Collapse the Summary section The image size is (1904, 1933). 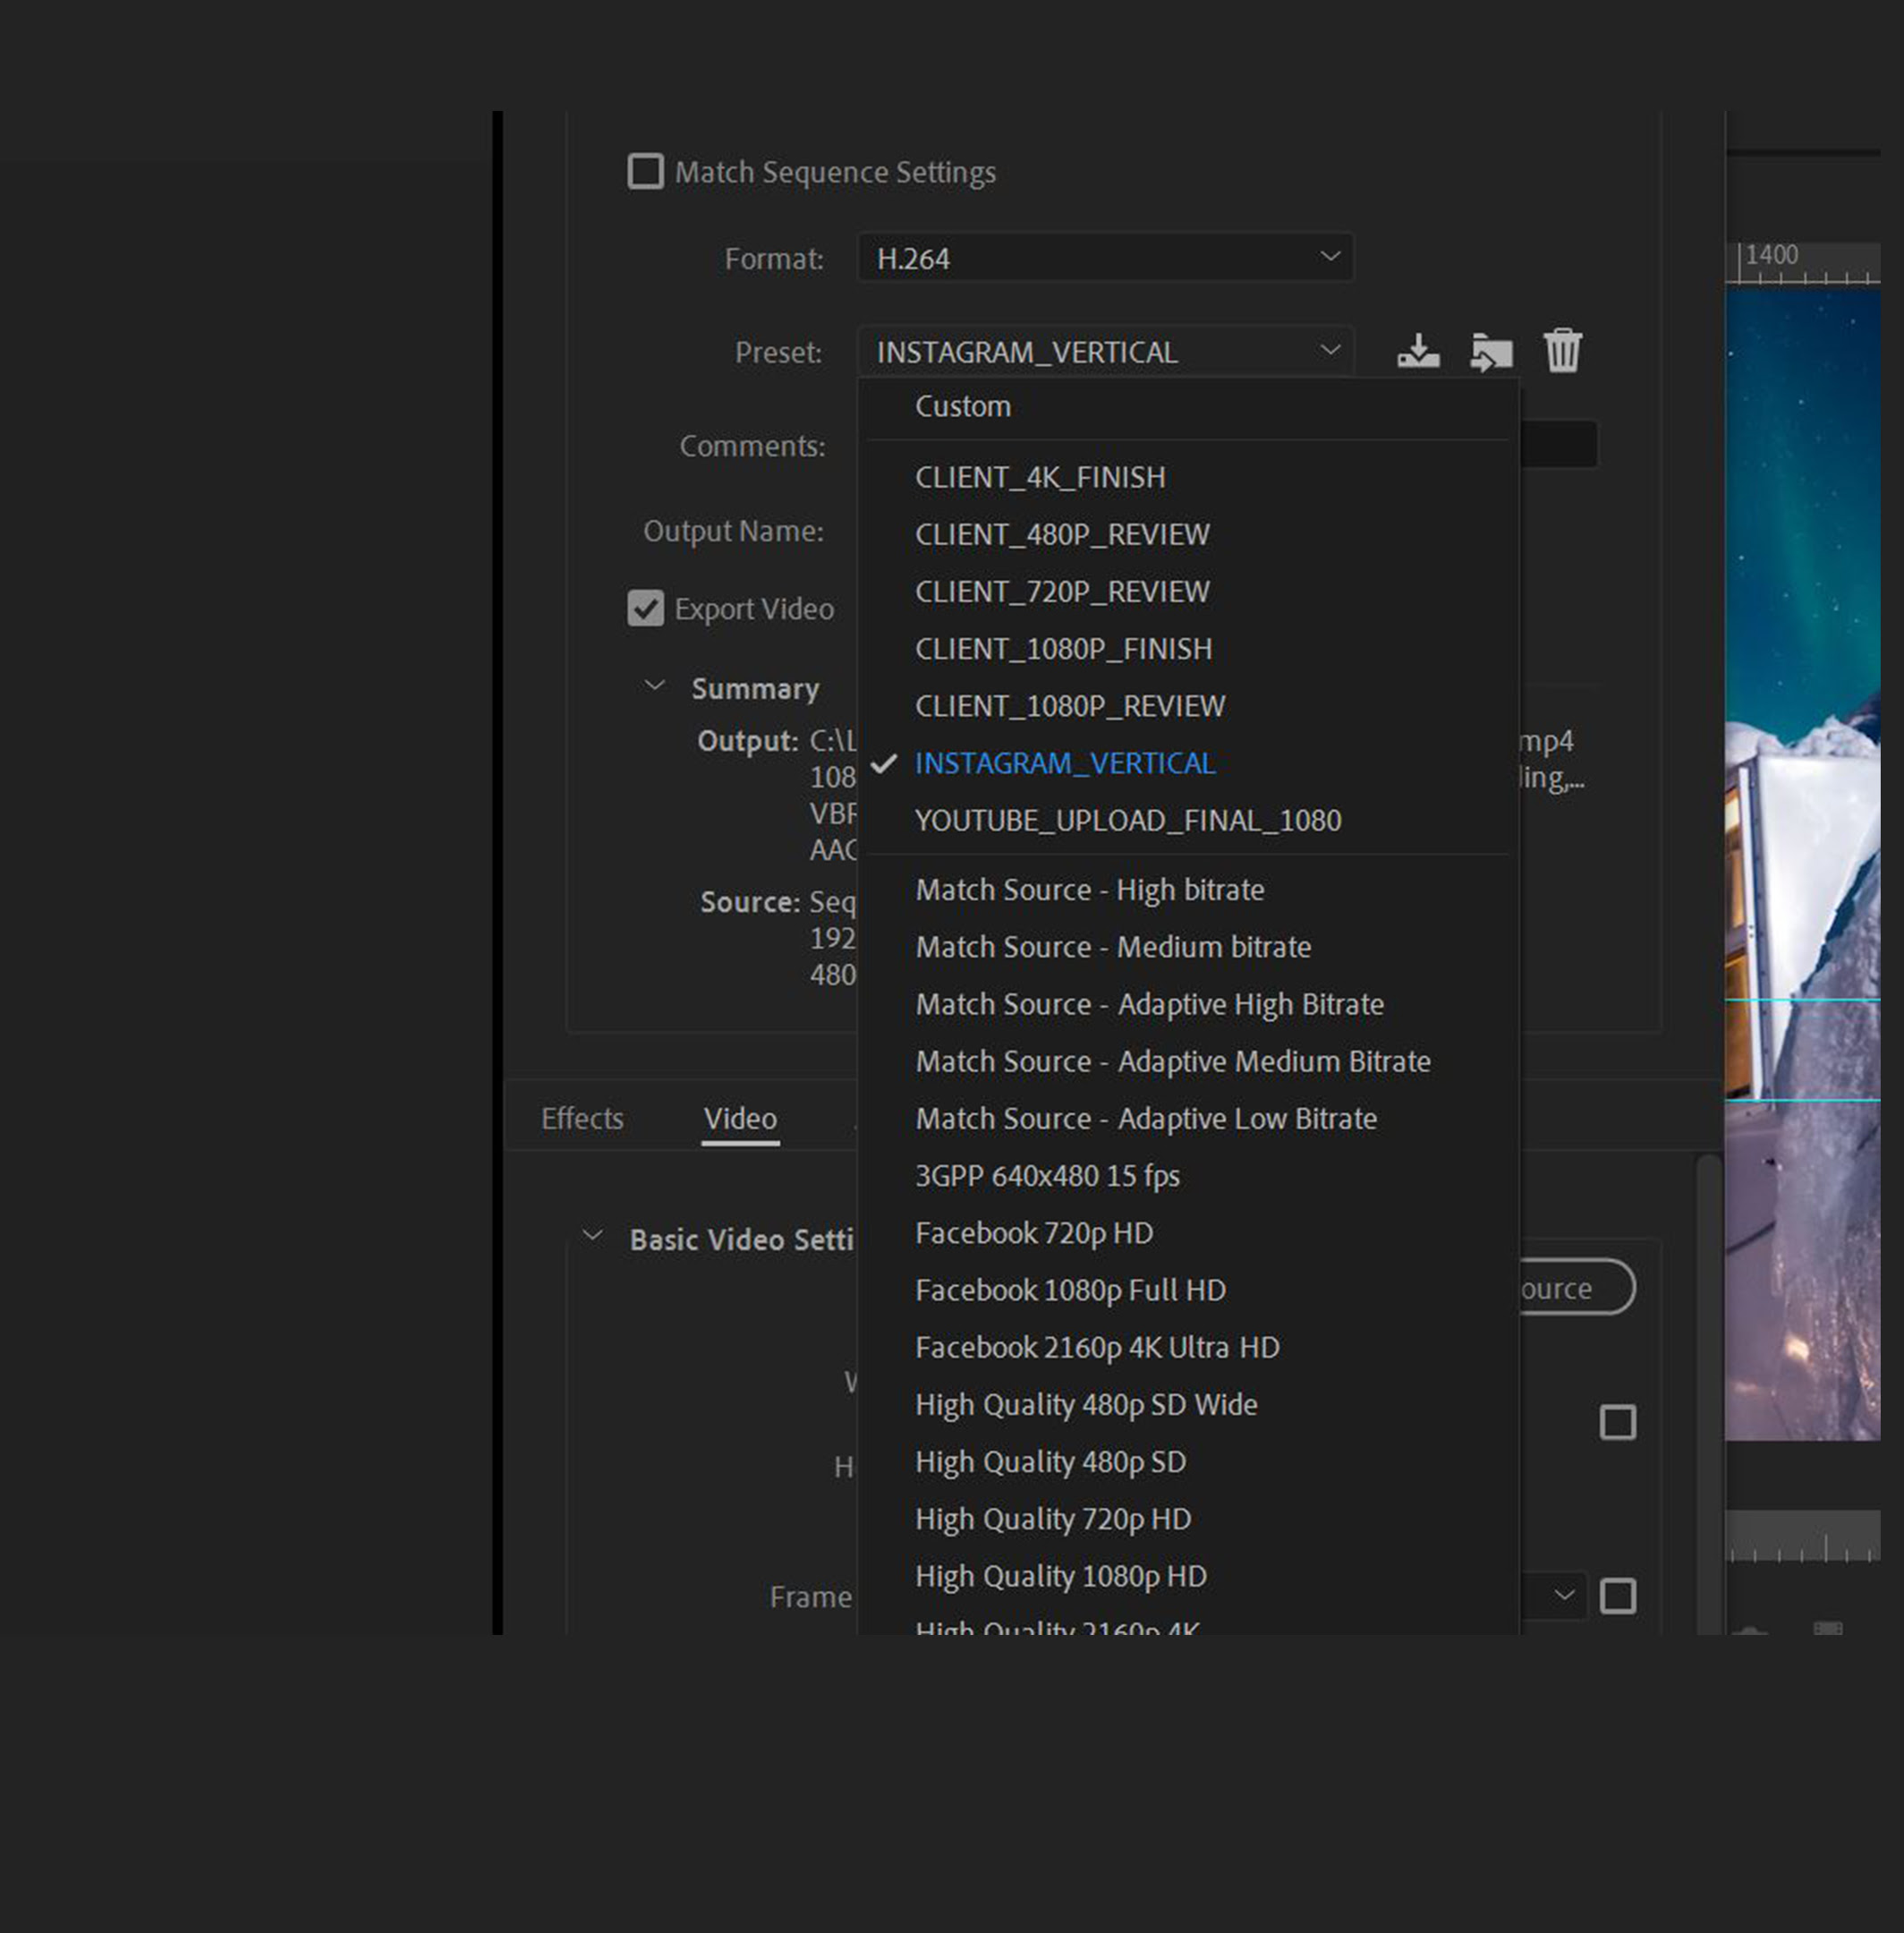(x=655, y=686)
